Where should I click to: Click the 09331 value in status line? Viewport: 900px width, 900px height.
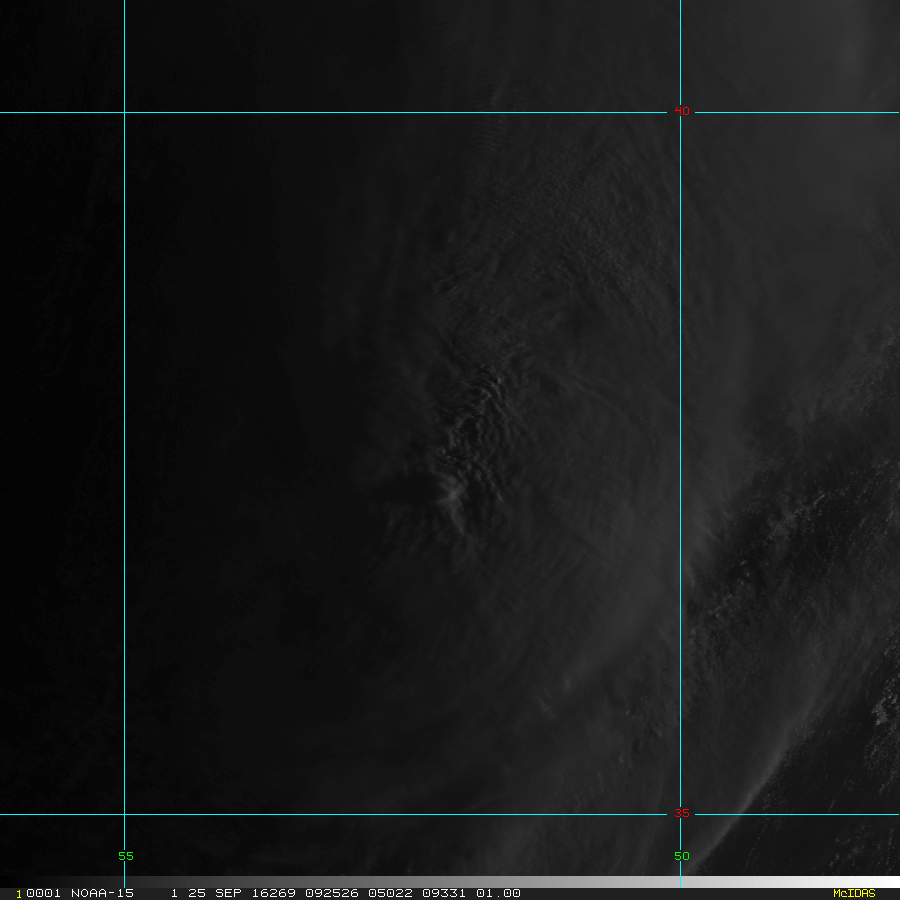pos(443,893)
